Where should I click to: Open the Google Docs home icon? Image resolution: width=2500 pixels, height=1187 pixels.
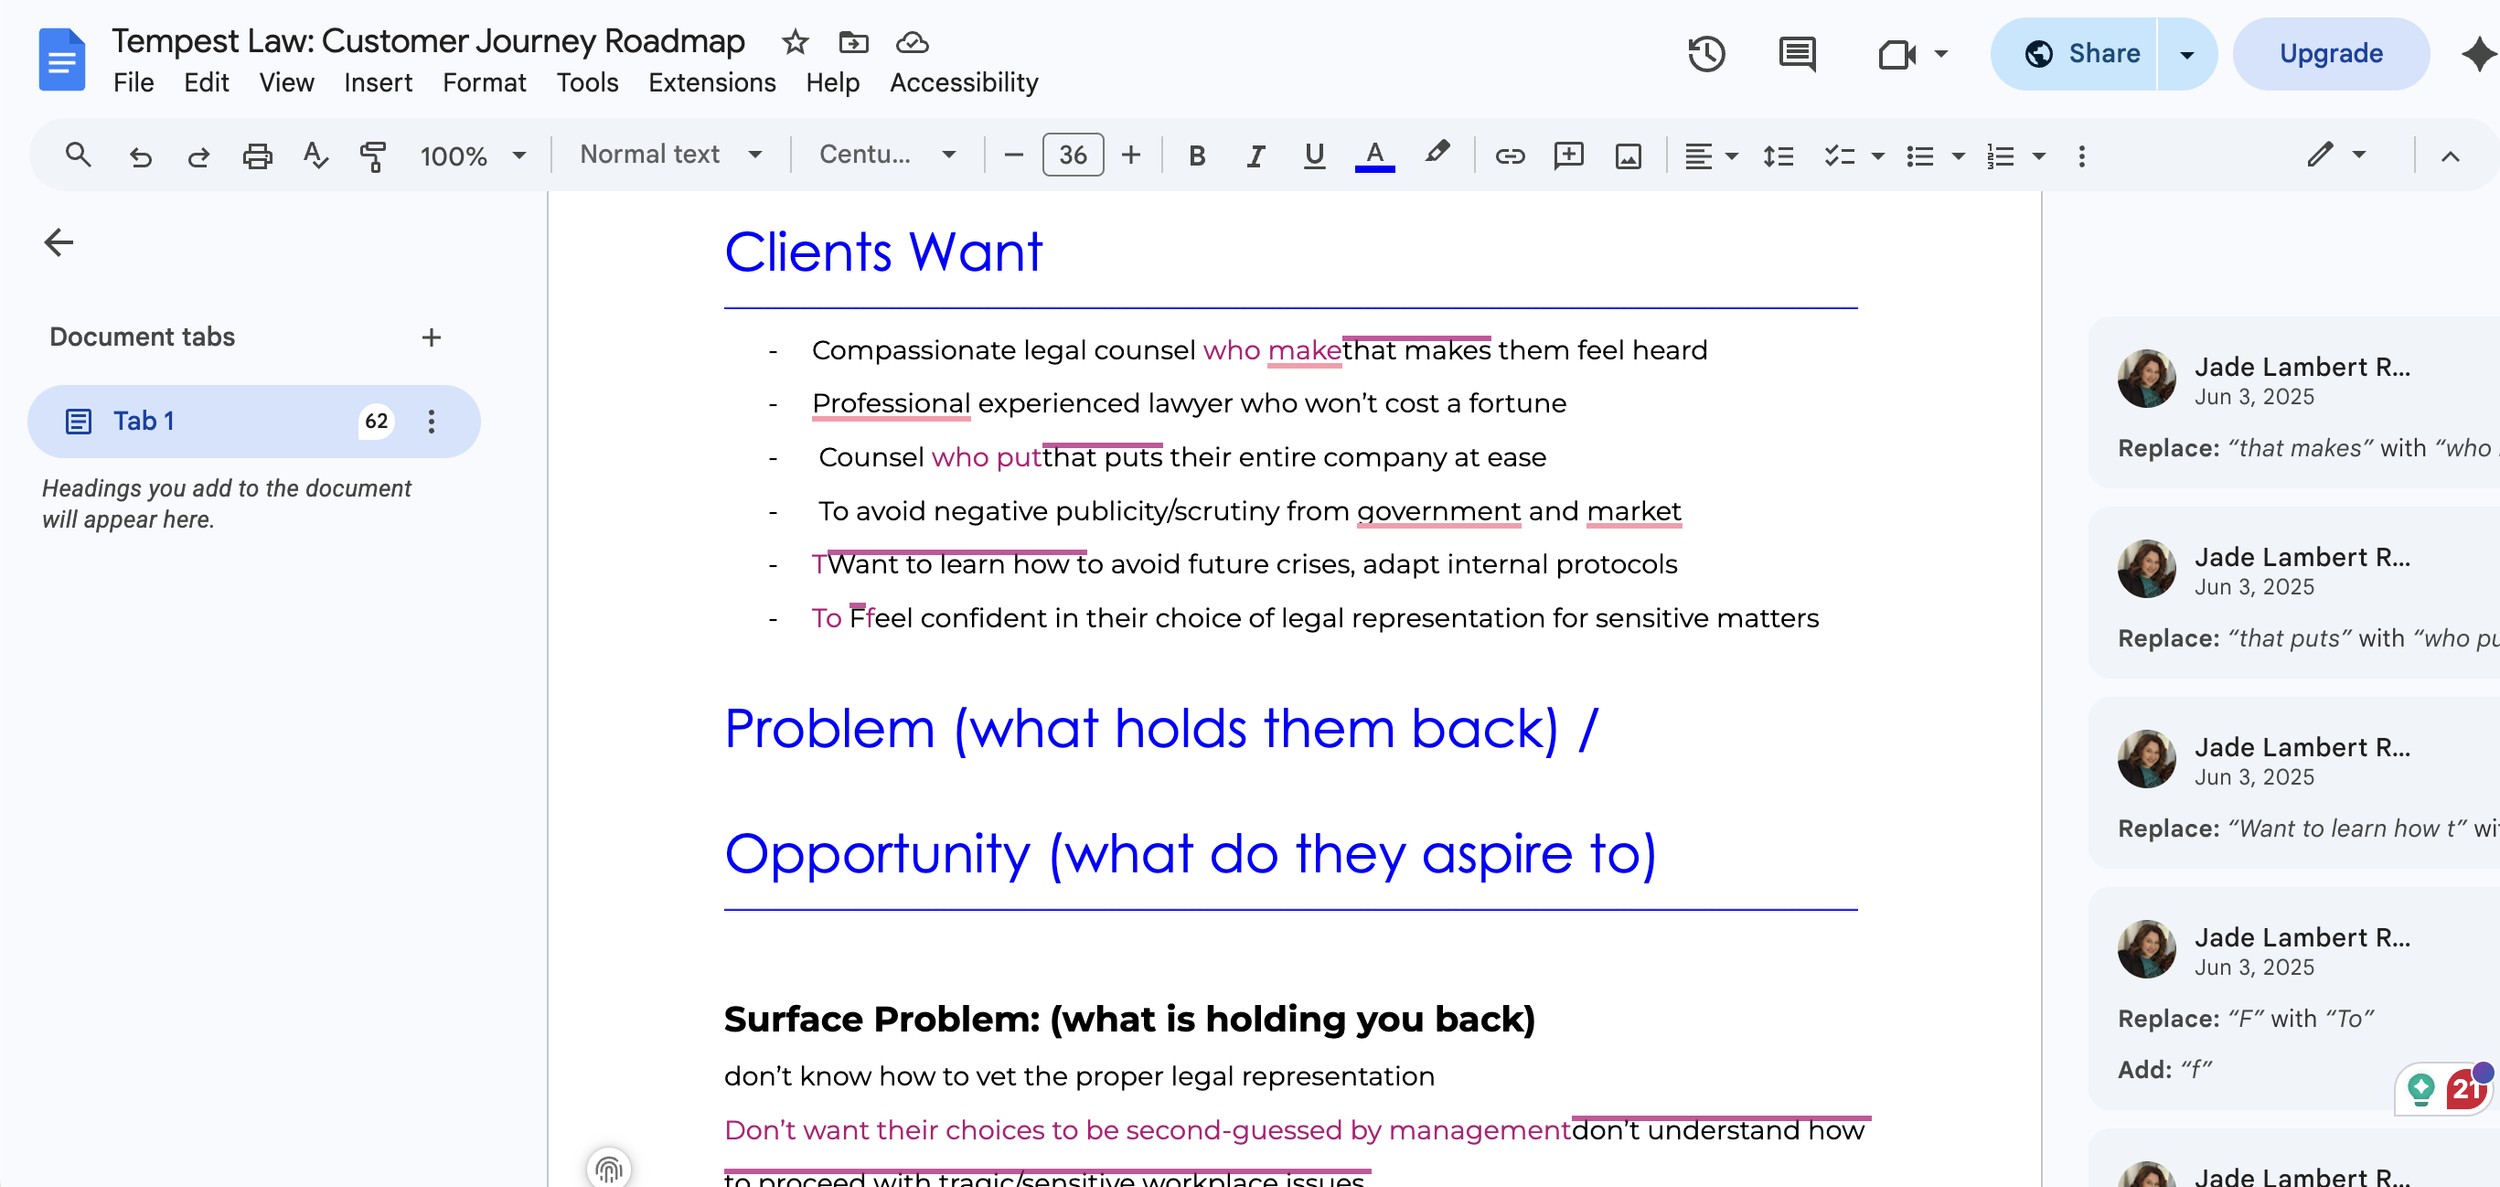[x=62, y=60]
